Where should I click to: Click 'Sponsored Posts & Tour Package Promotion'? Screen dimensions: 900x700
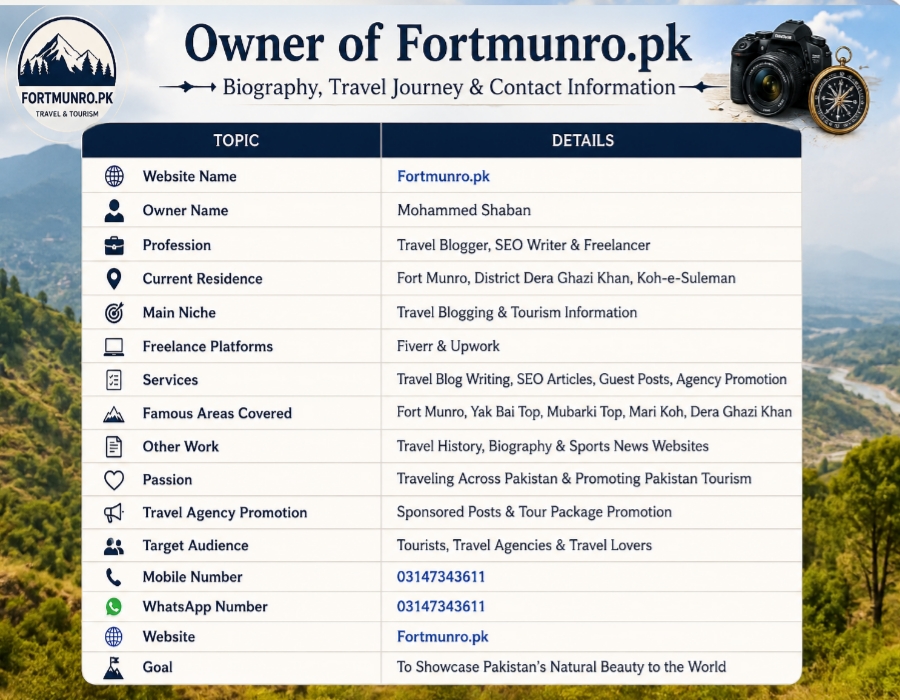[534, 512]
